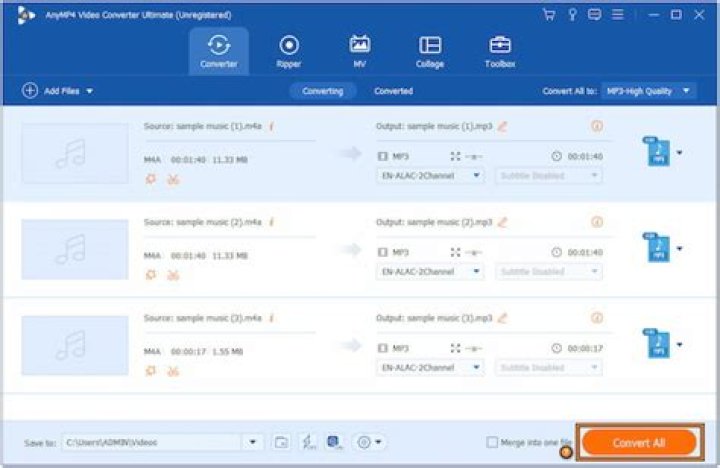720x468 pixels.
Task: Expand Add Files dropdown arrow
Action: (x=90, y=91)
